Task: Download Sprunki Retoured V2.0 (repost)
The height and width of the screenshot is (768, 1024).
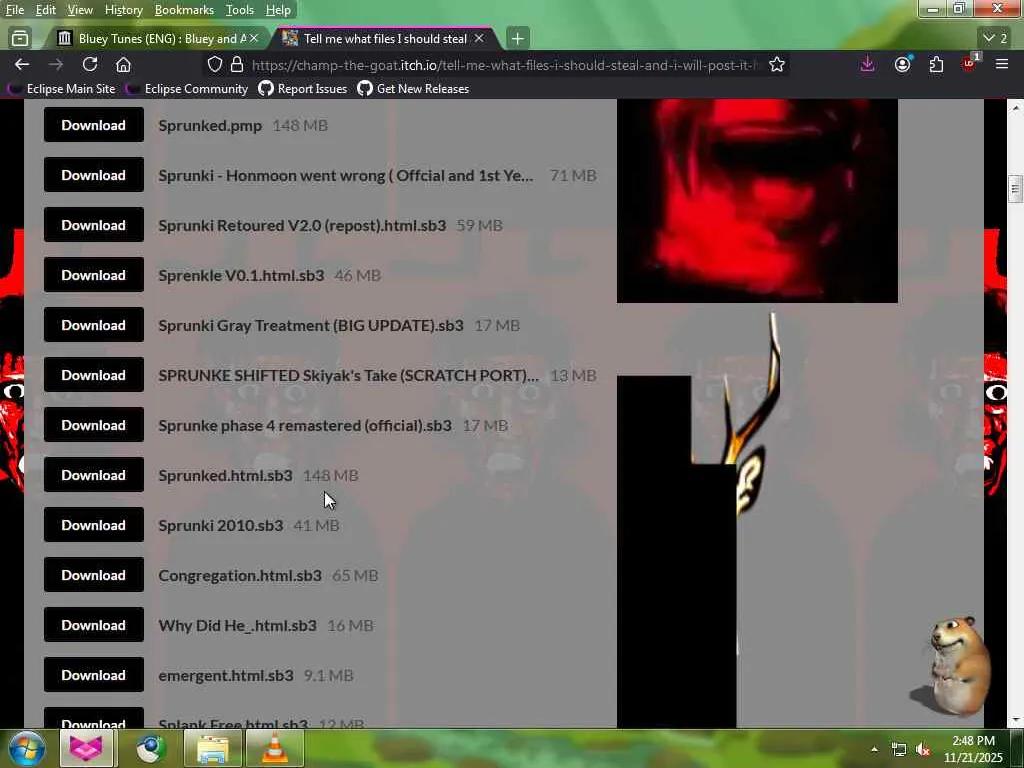Action: pyautogui.click(x=93, y=225)
